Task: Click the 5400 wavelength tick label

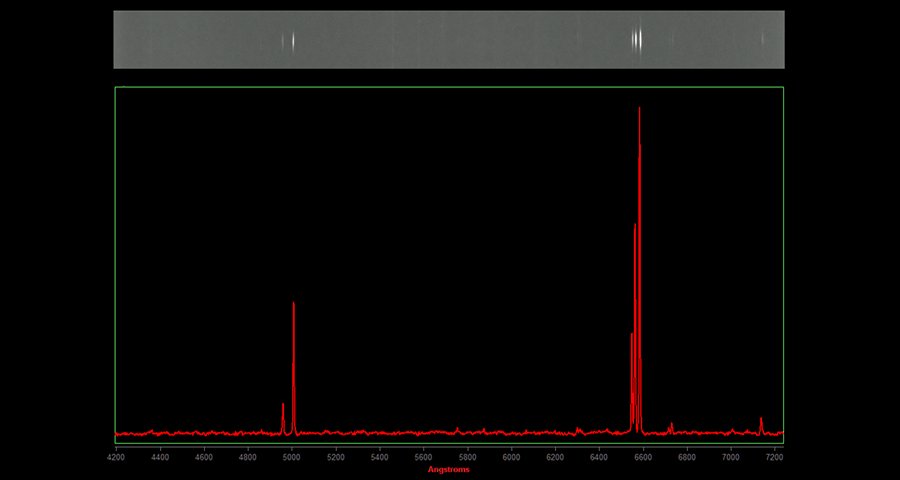Action: pos(379,457)
